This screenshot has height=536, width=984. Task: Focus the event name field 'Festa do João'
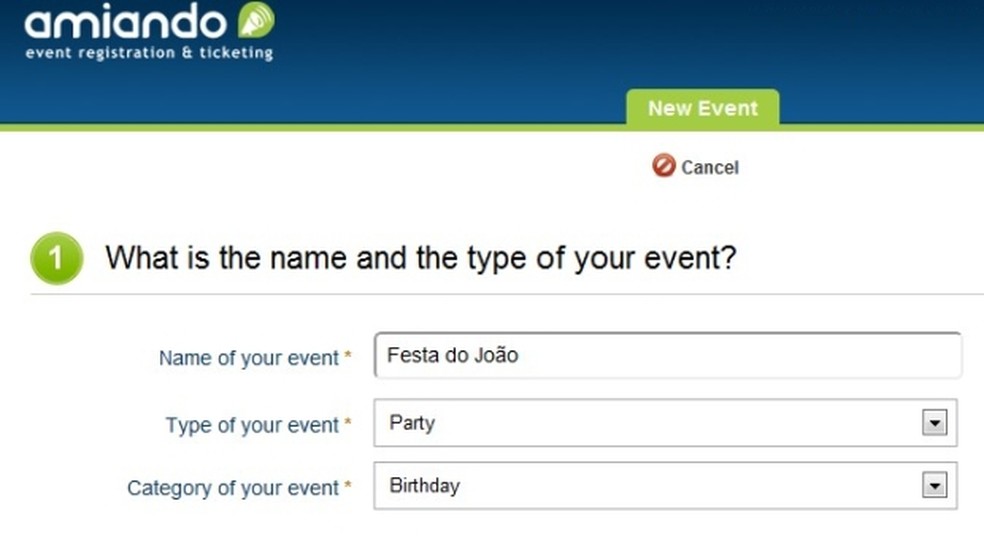[x=667, y=355]
